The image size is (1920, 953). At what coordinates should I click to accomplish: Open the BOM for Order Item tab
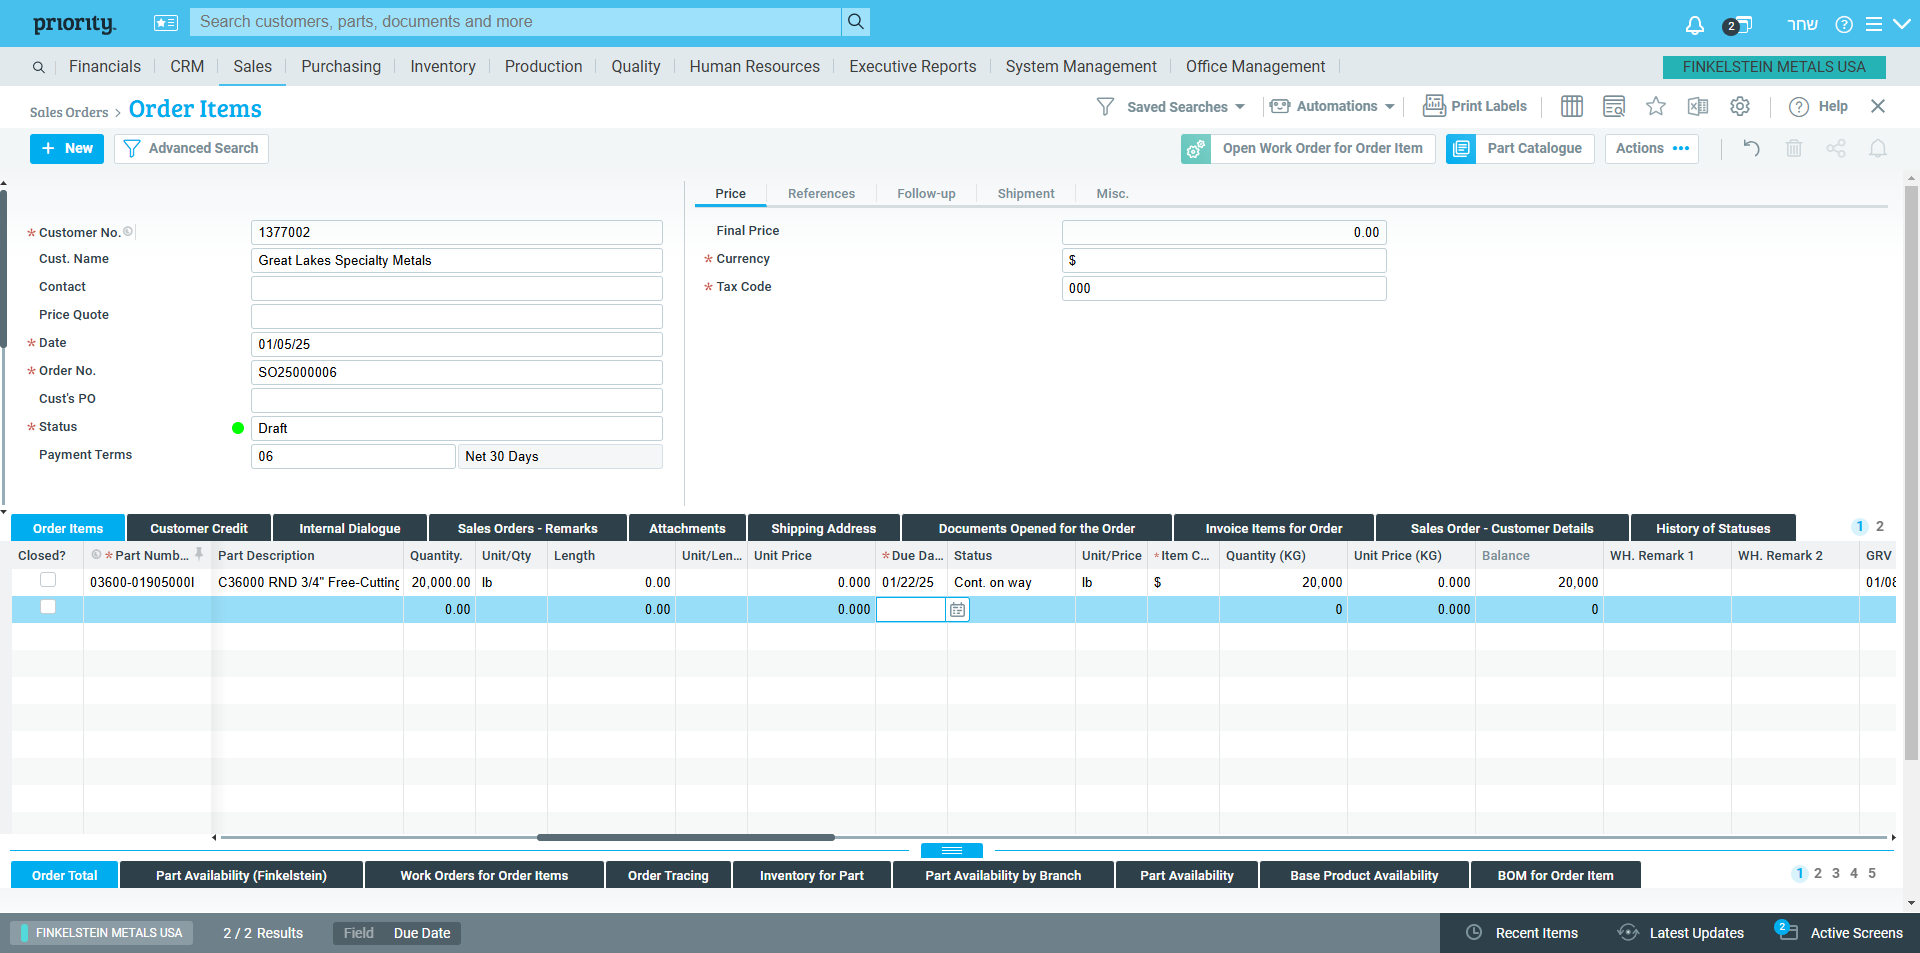1555,875
